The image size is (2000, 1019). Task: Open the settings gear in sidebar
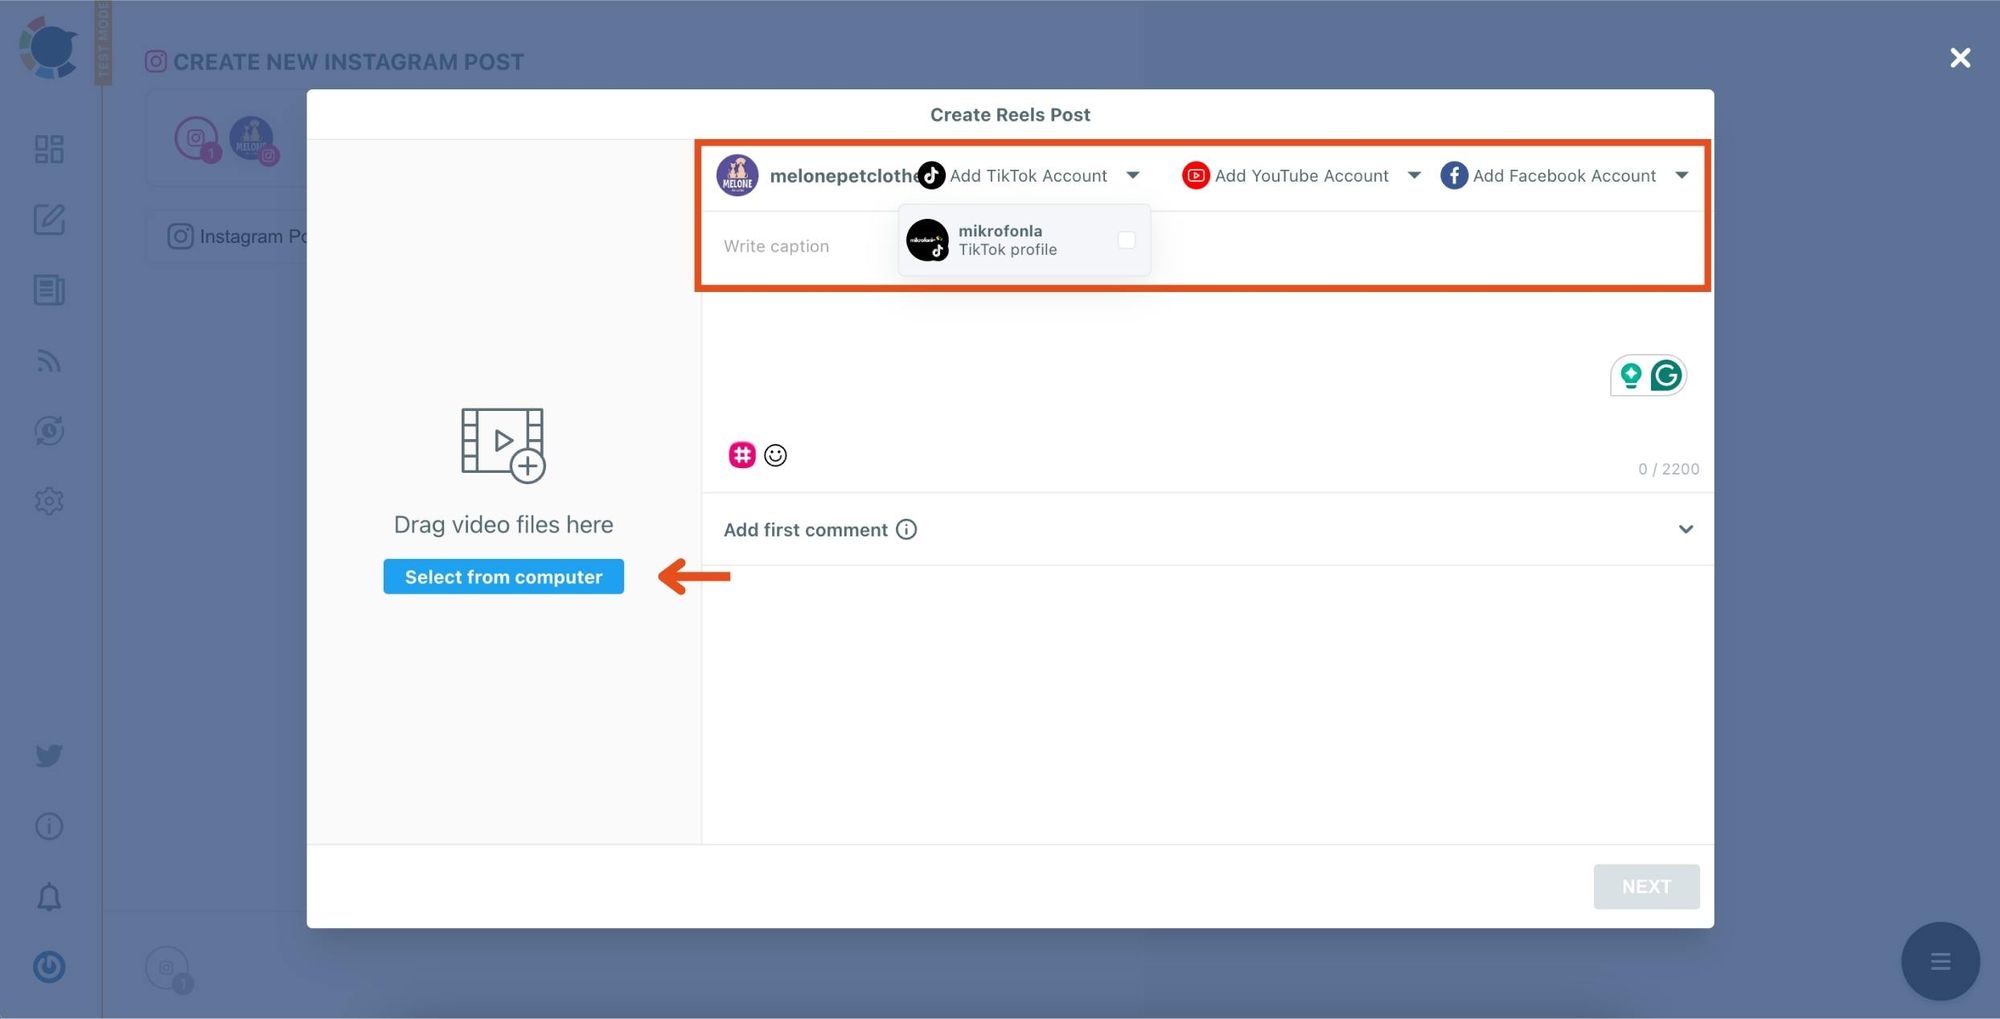pos(48,500)
